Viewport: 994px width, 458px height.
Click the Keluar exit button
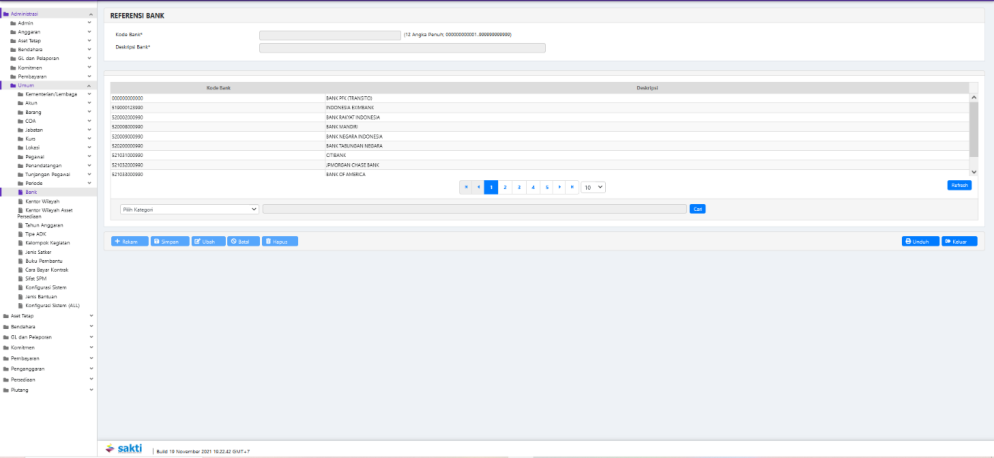959,241
